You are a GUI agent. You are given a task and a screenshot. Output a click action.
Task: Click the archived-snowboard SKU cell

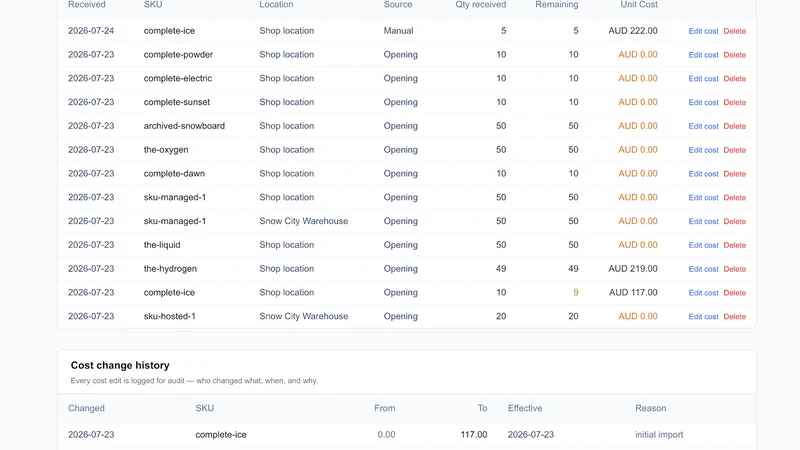pyautogui.click(x=184, y=126)
